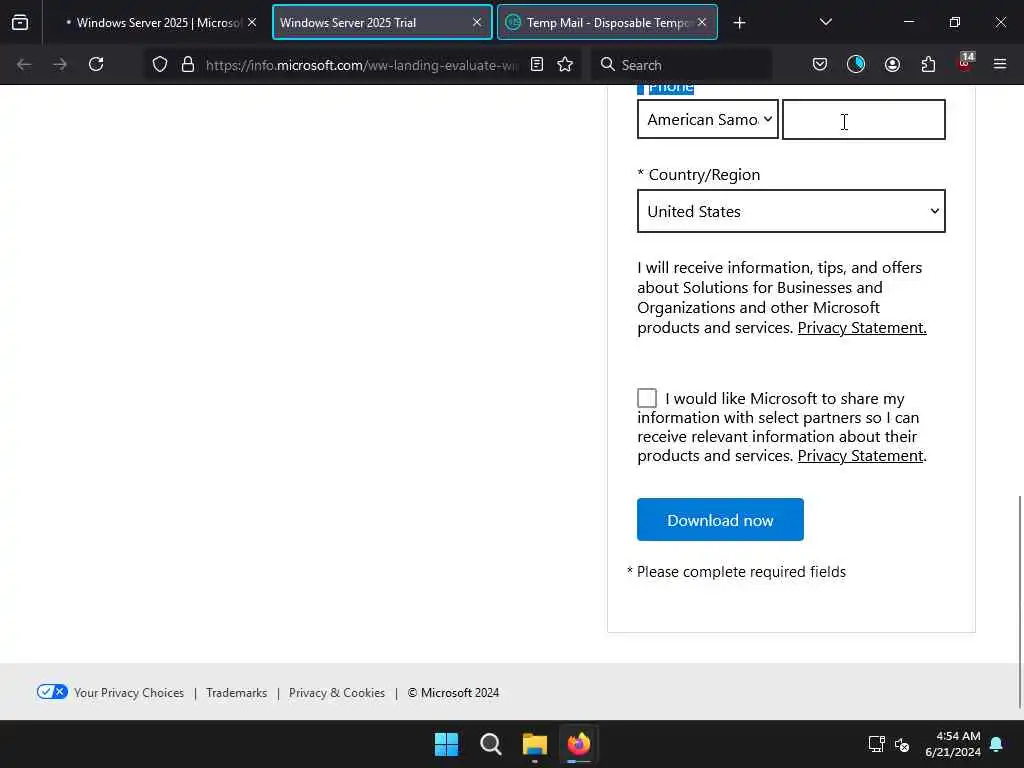Click the browser Search box
The width and height of the screenshot is (1024, 768).
pos(681,65)
